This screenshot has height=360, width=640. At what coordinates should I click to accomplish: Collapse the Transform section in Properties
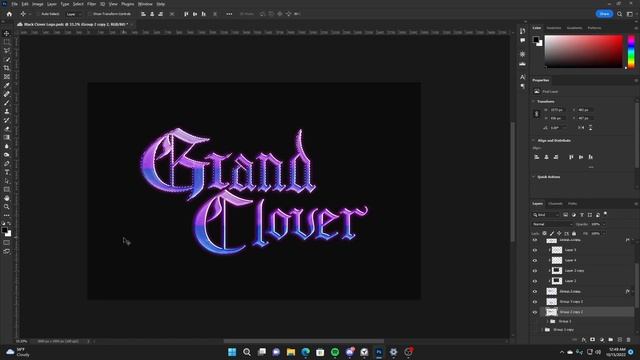click(x=533, y=101)
